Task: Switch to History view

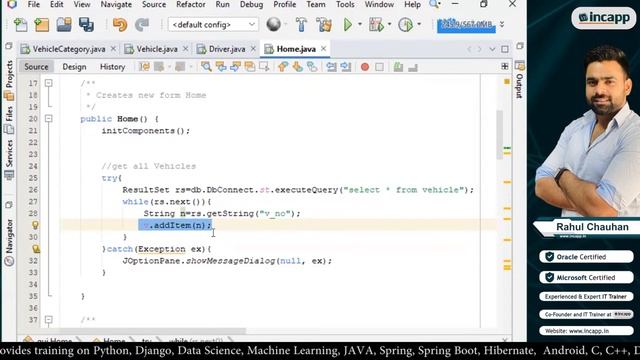Action: (112, 67)
